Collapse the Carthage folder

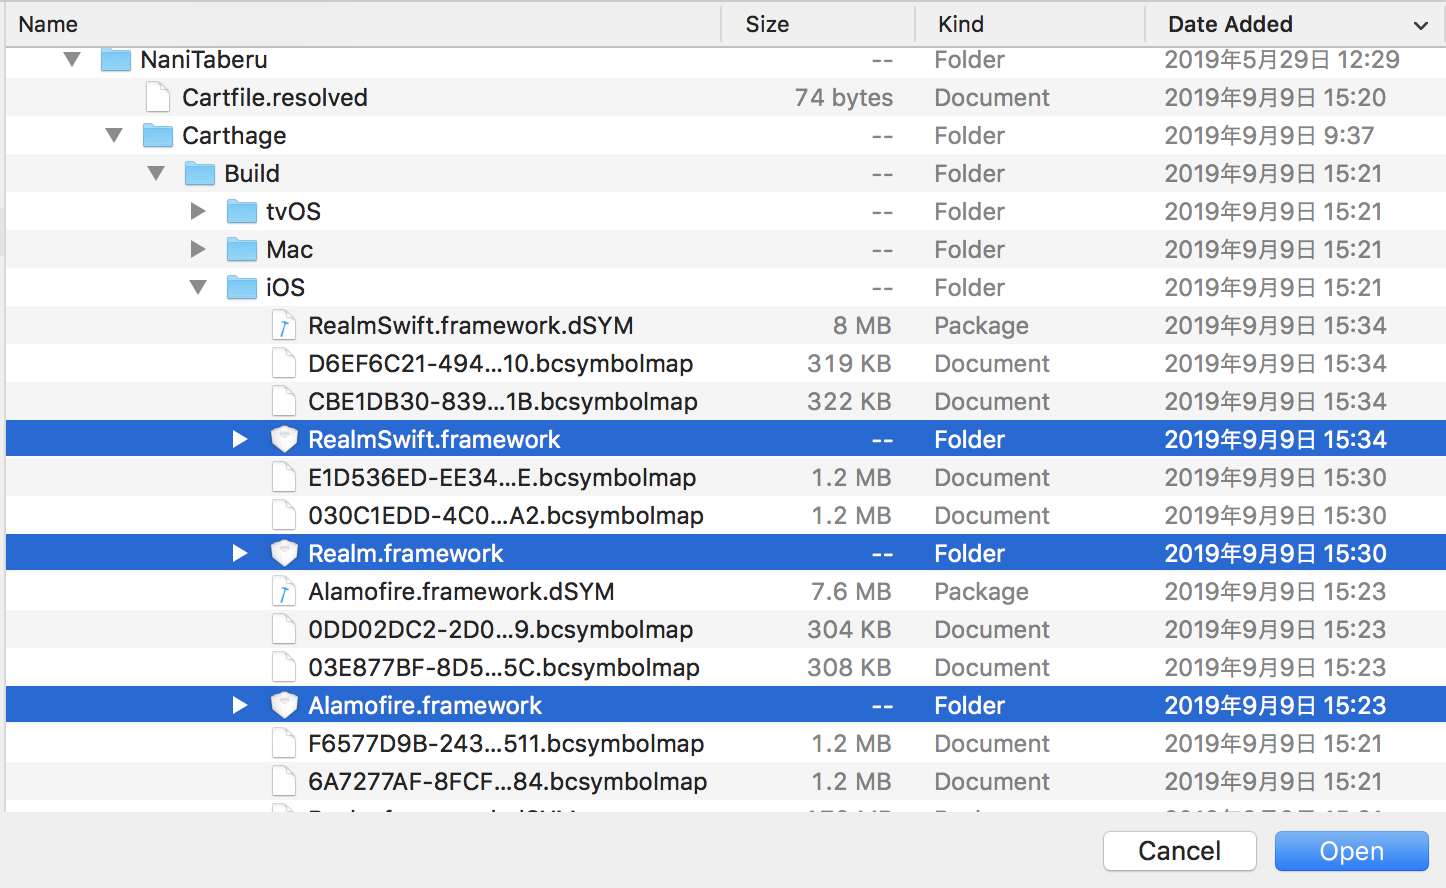pos(114,135)
